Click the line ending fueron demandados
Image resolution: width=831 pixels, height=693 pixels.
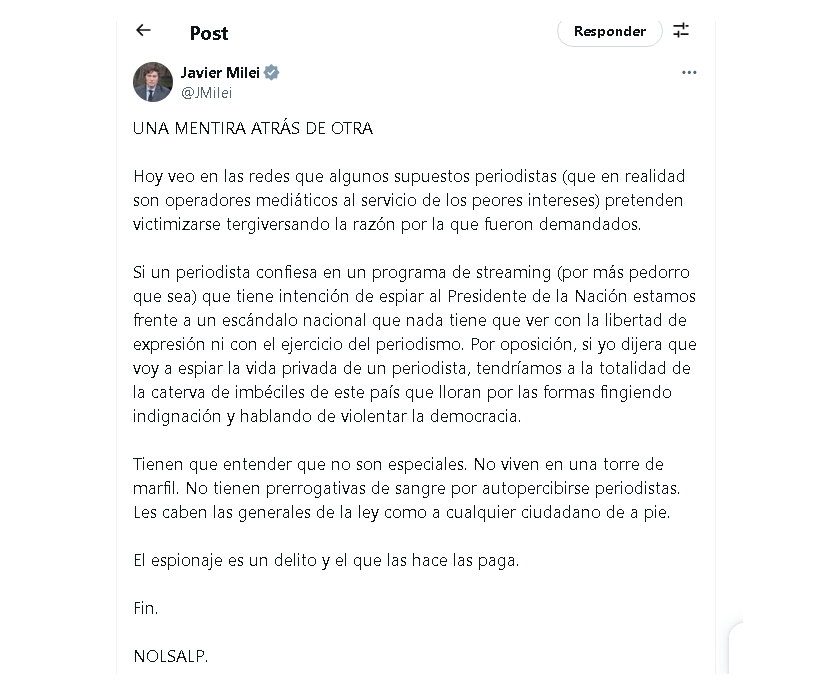387,224
